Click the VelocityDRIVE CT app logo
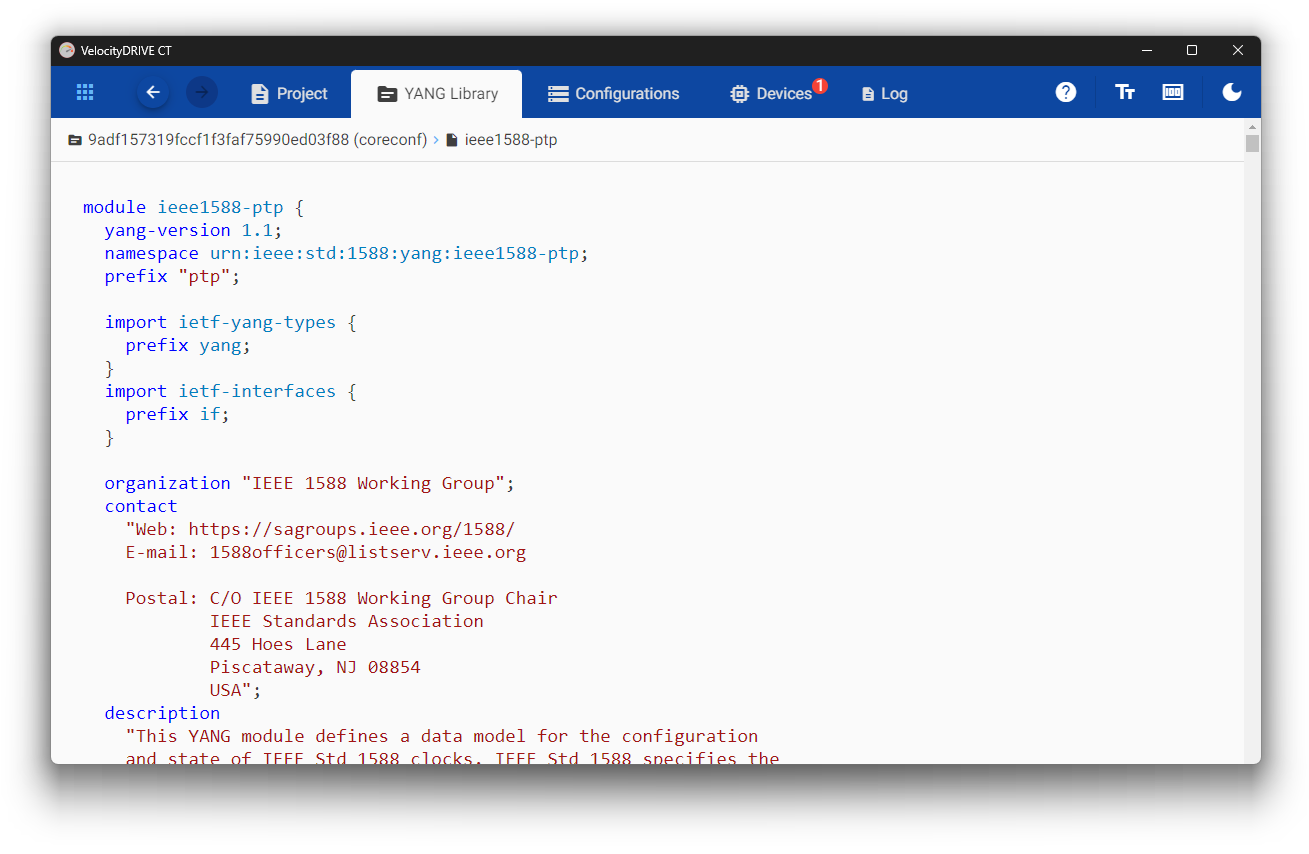The height and width of the screenshot is (854, 1309). [x=67, y=50]
